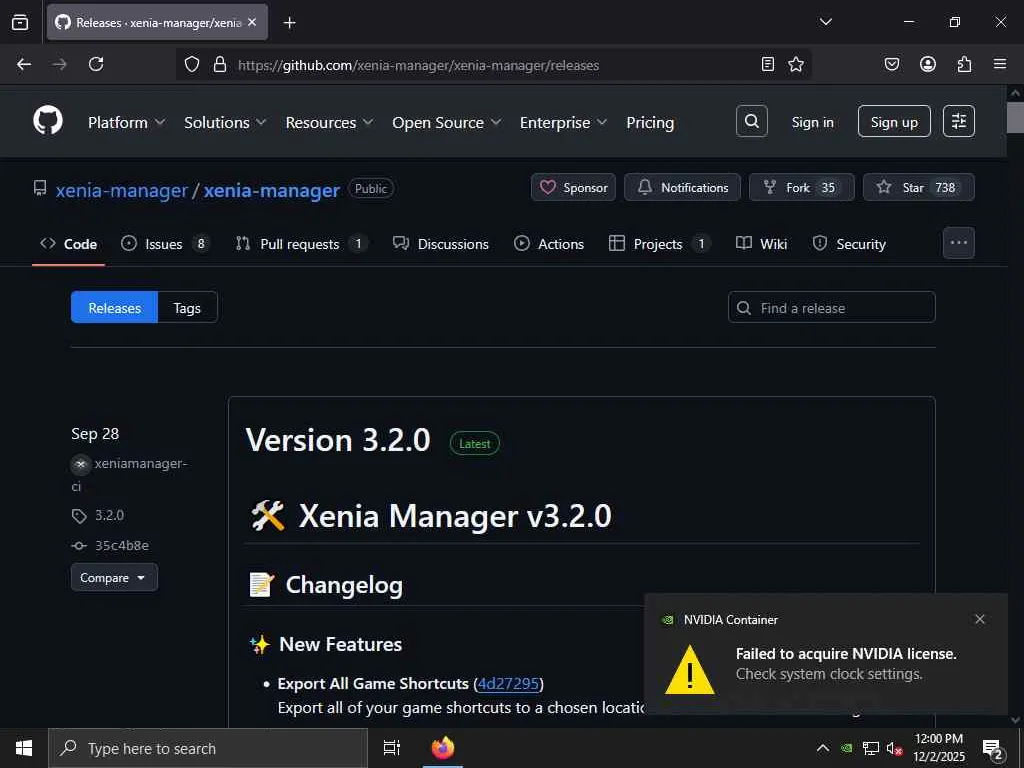The width and height of the screenshot is (1024, 768).
Task: Open the Security tab
Action: coord(849,244)
